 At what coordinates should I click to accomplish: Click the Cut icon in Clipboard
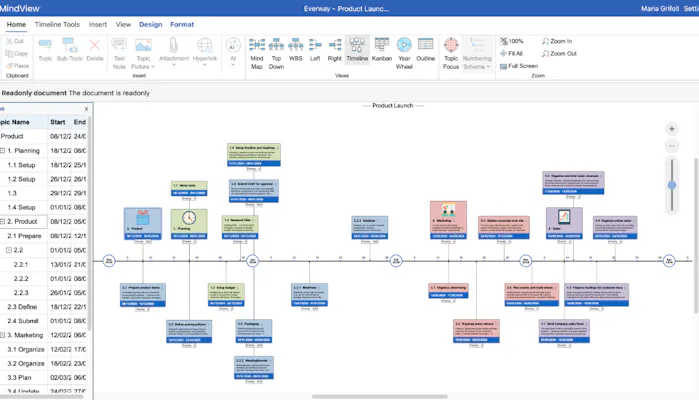coord(14,41)
